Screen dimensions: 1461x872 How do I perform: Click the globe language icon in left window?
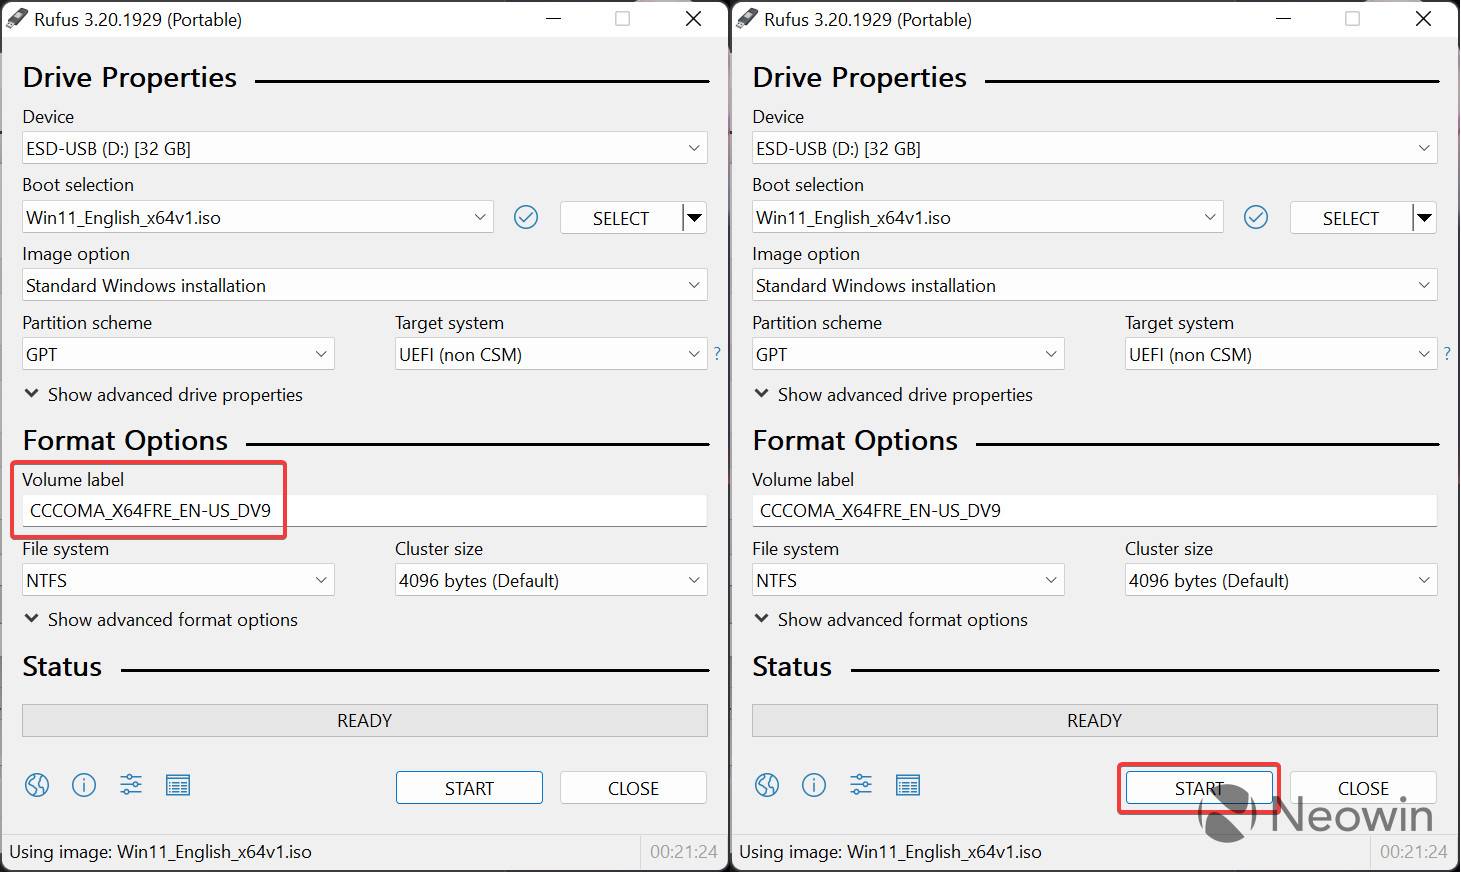37,786
